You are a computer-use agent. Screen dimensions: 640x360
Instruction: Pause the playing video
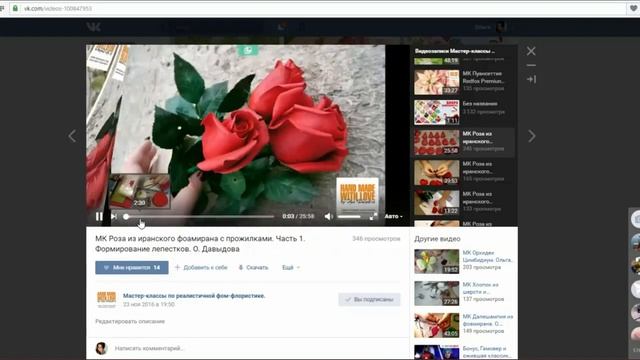click(99, 217)
